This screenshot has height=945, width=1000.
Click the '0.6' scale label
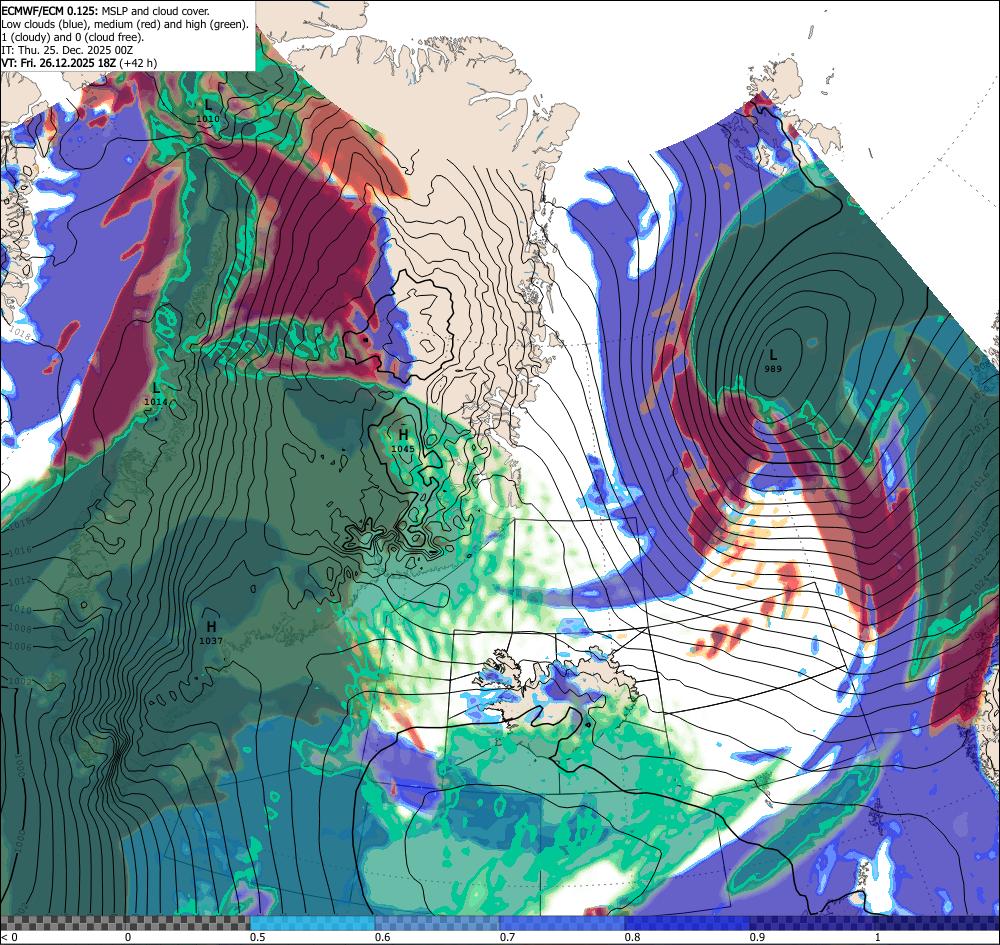[x=383, y=937]
